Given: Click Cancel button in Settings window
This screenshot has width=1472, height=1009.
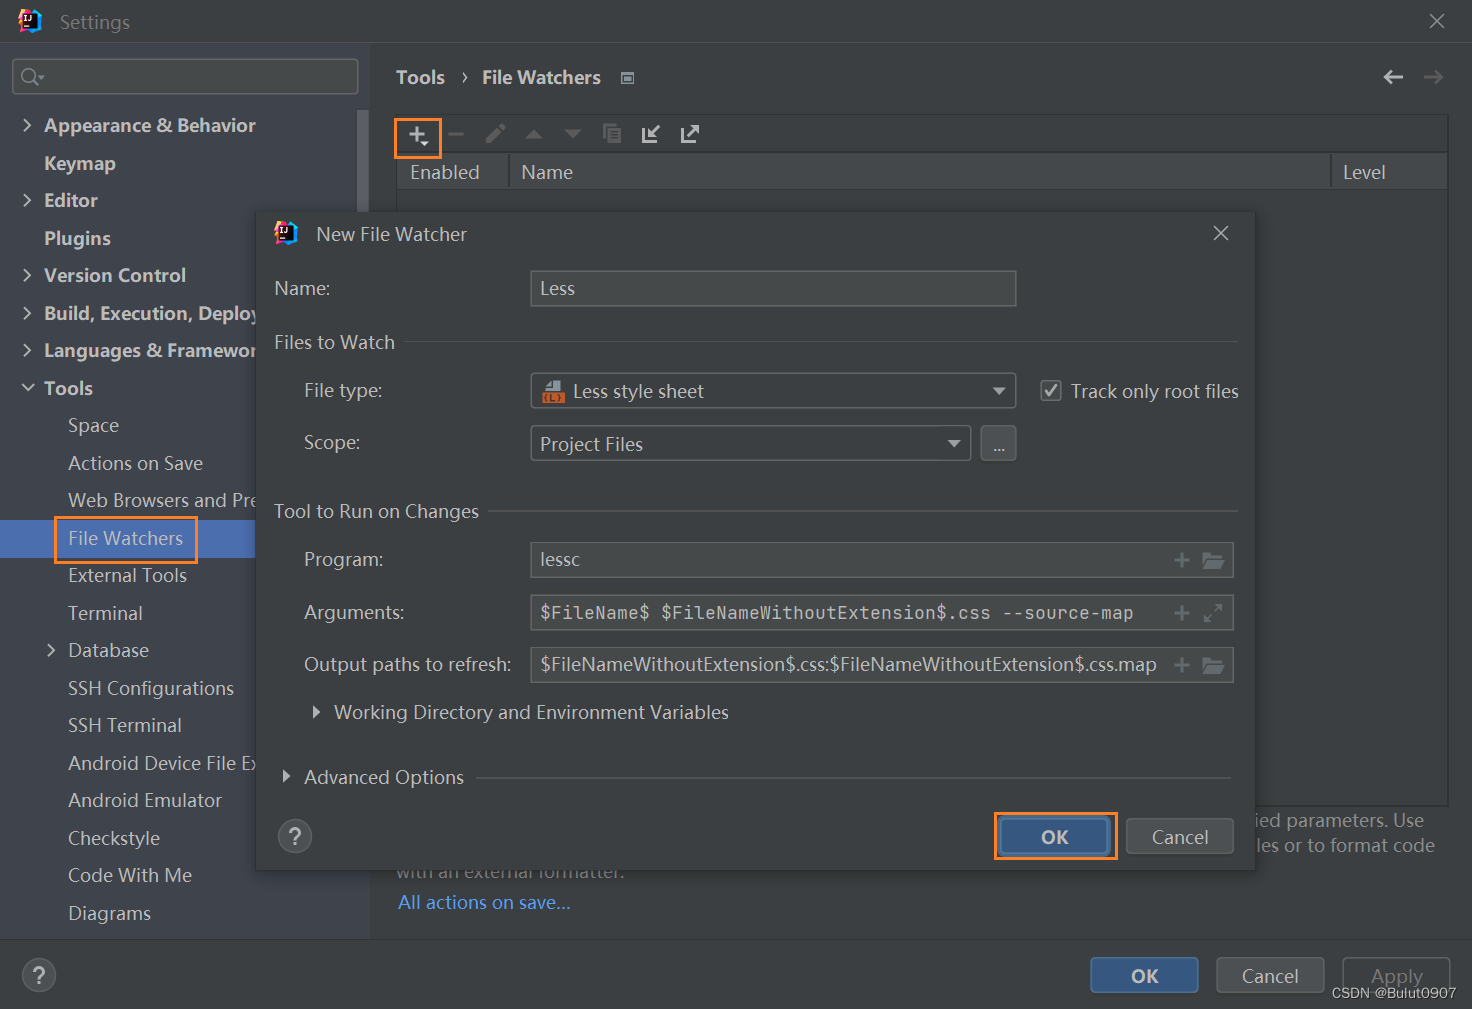Looking at the screenshot, I should [x=1270, y=975].
